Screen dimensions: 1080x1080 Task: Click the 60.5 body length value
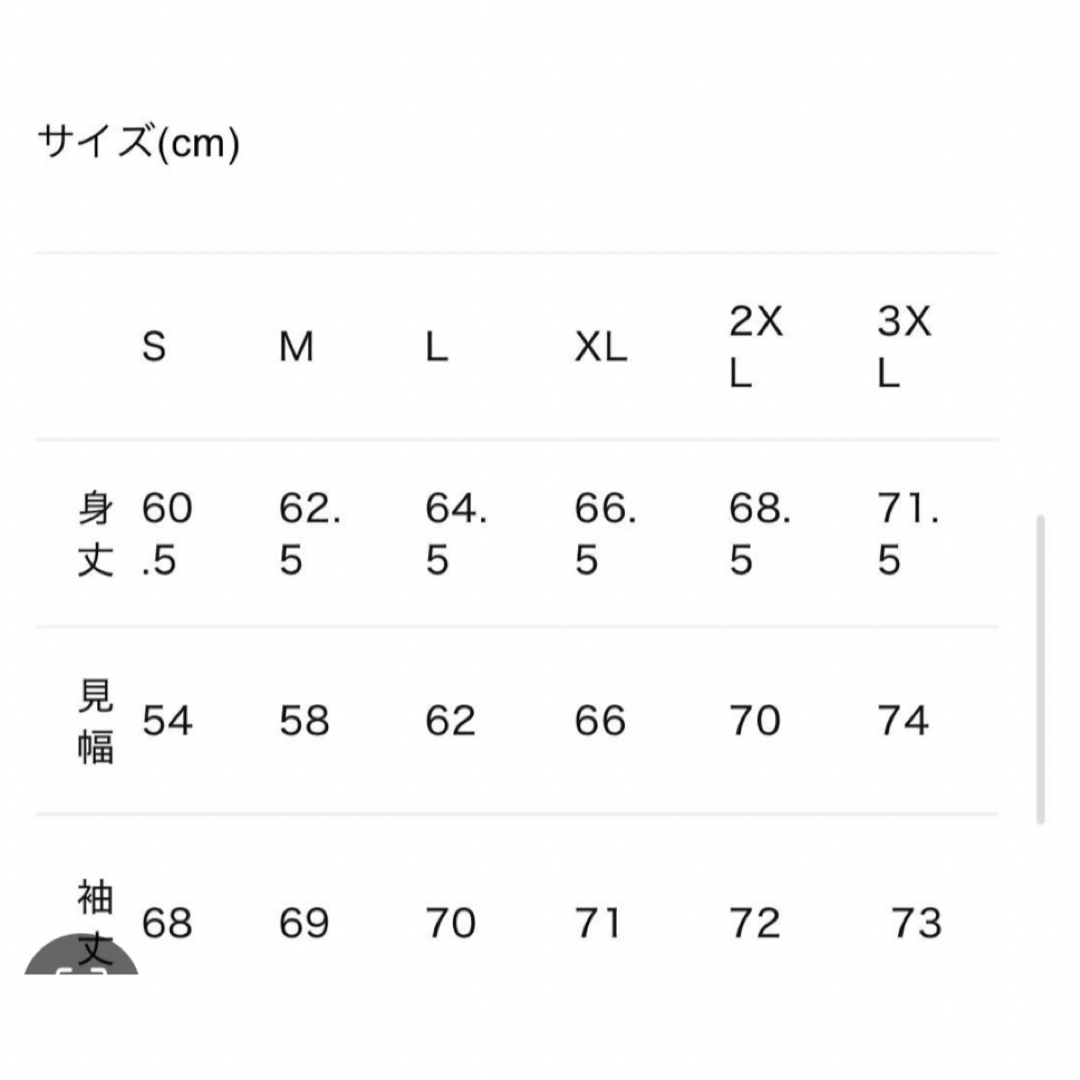tap(167, 534)
